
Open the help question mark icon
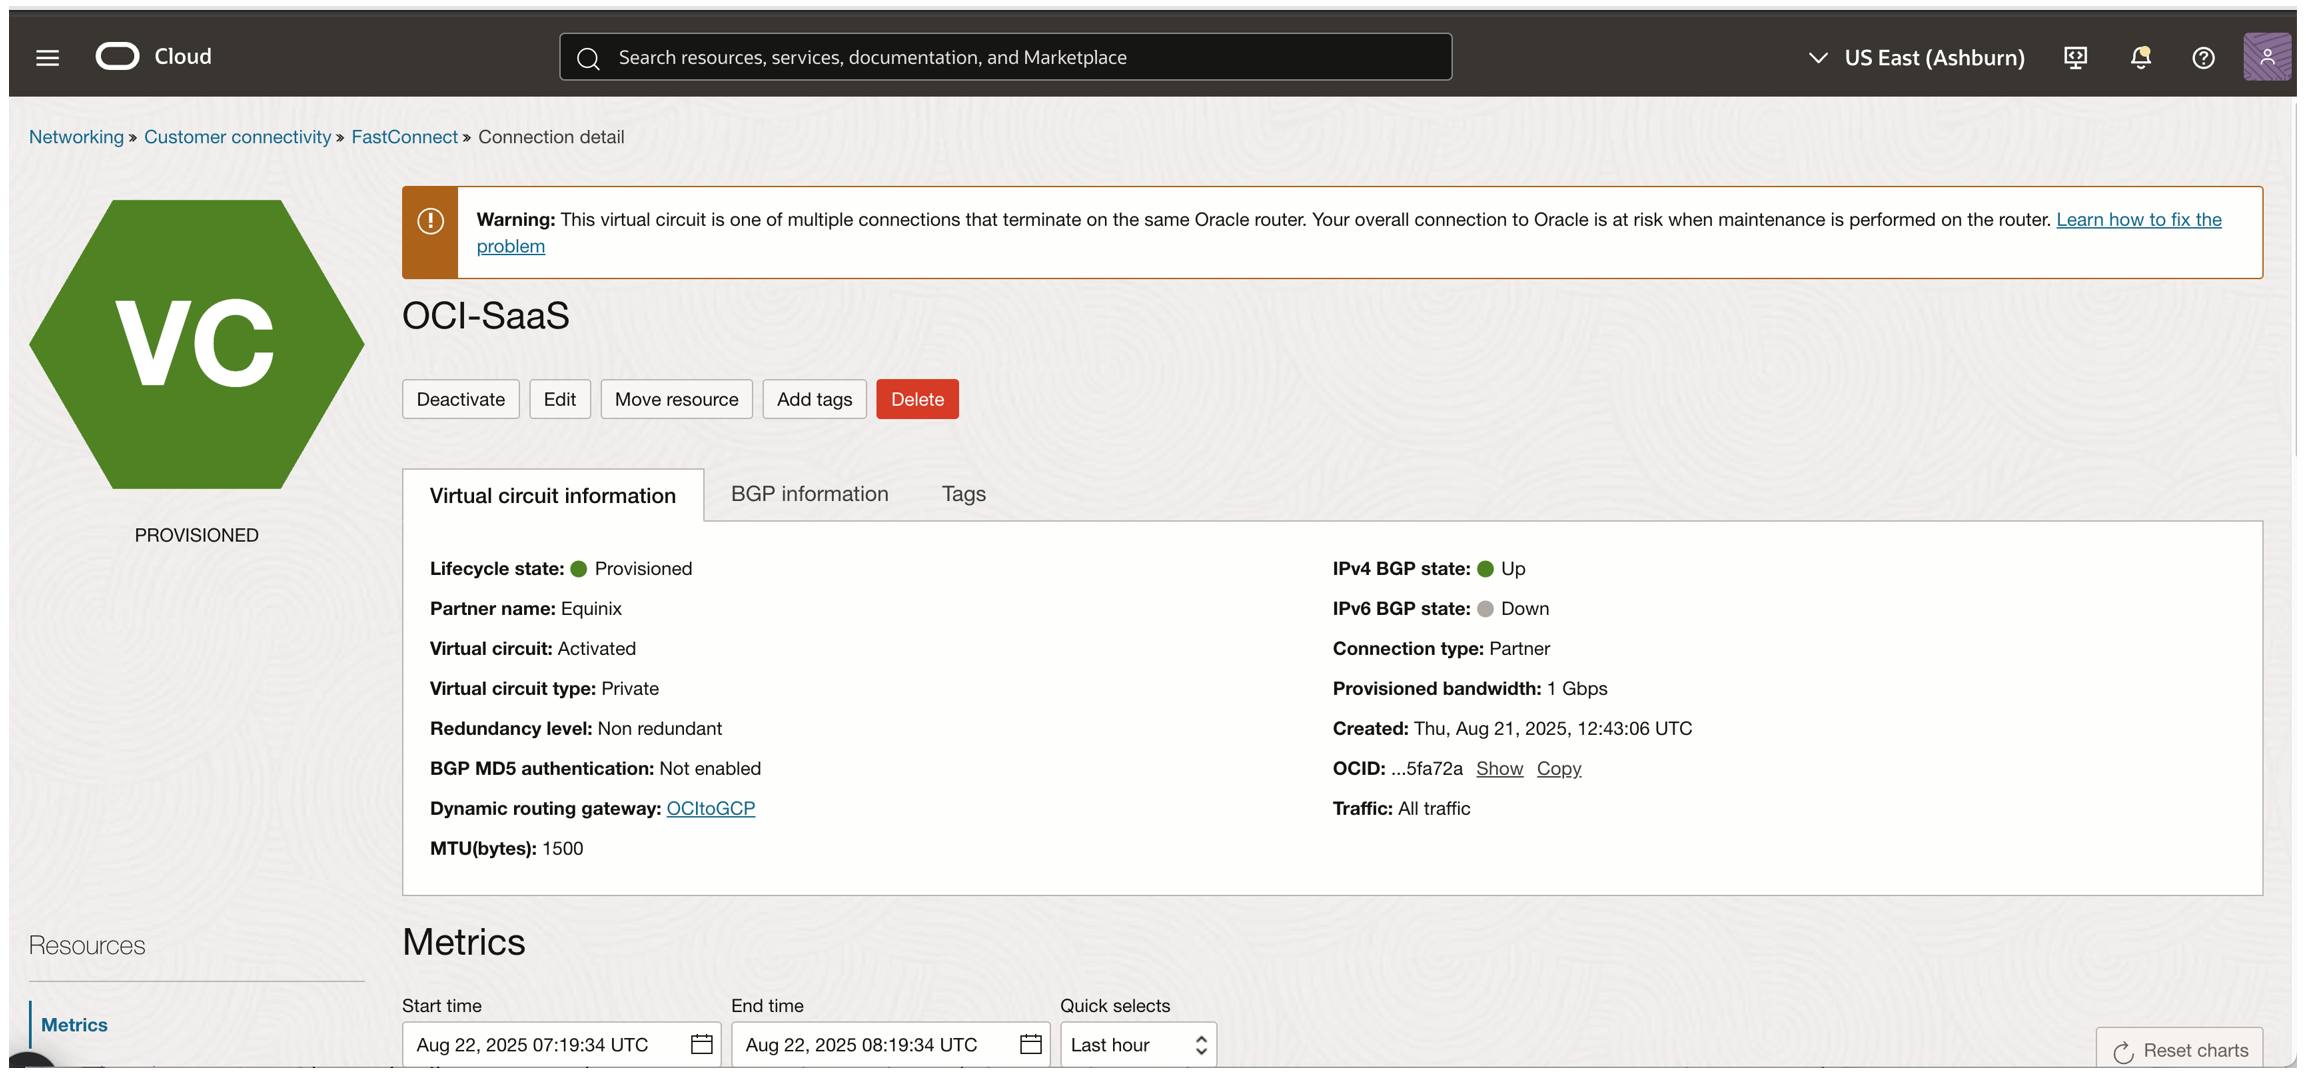(2202, 57)
